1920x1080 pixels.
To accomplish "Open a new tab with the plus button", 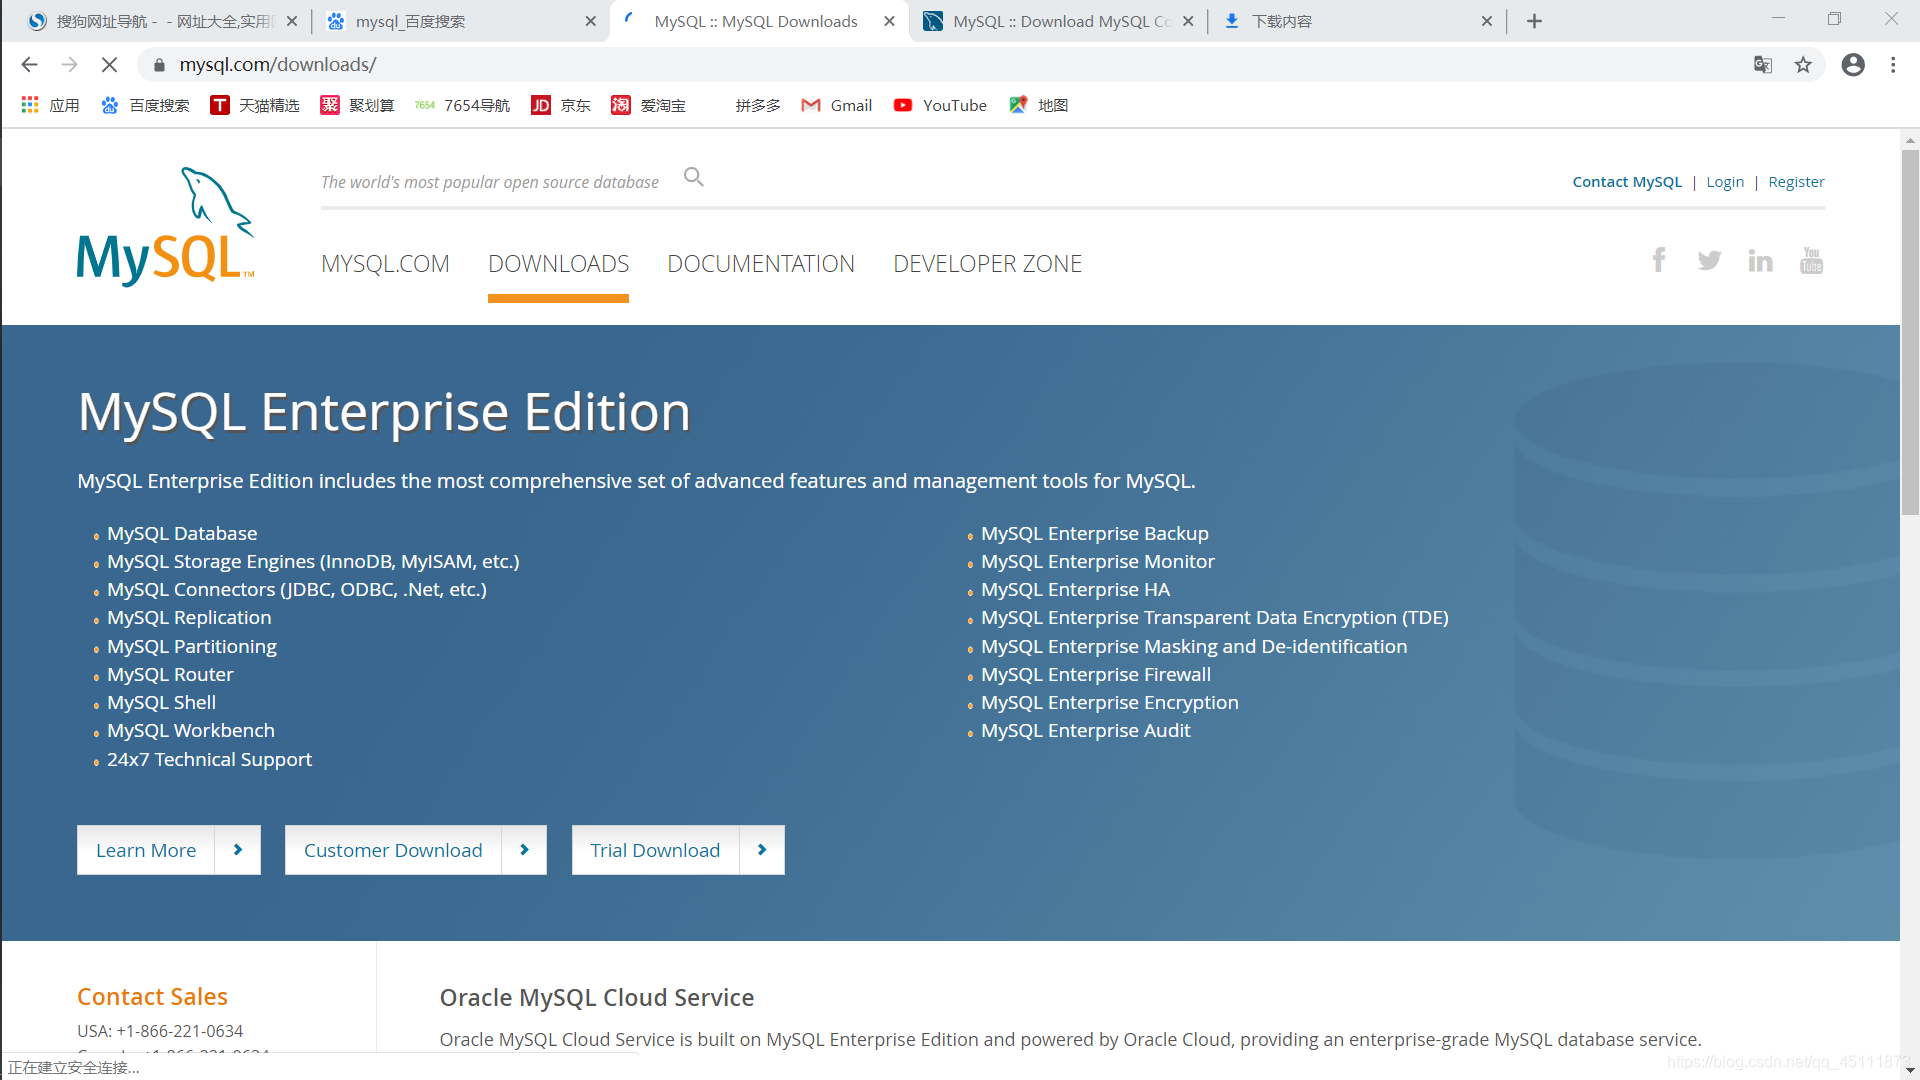I will [x=1535, y=21].
